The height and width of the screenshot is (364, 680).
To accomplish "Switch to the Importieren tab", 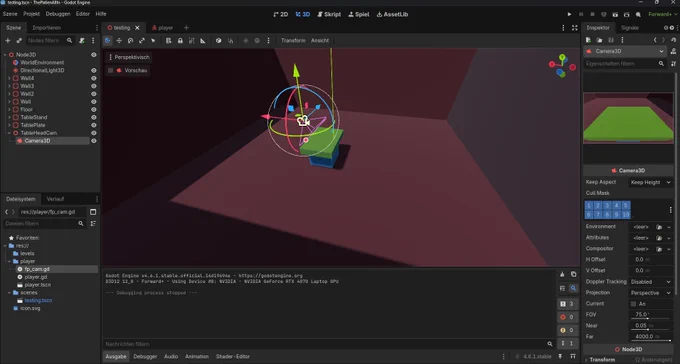I will point(46,28).
